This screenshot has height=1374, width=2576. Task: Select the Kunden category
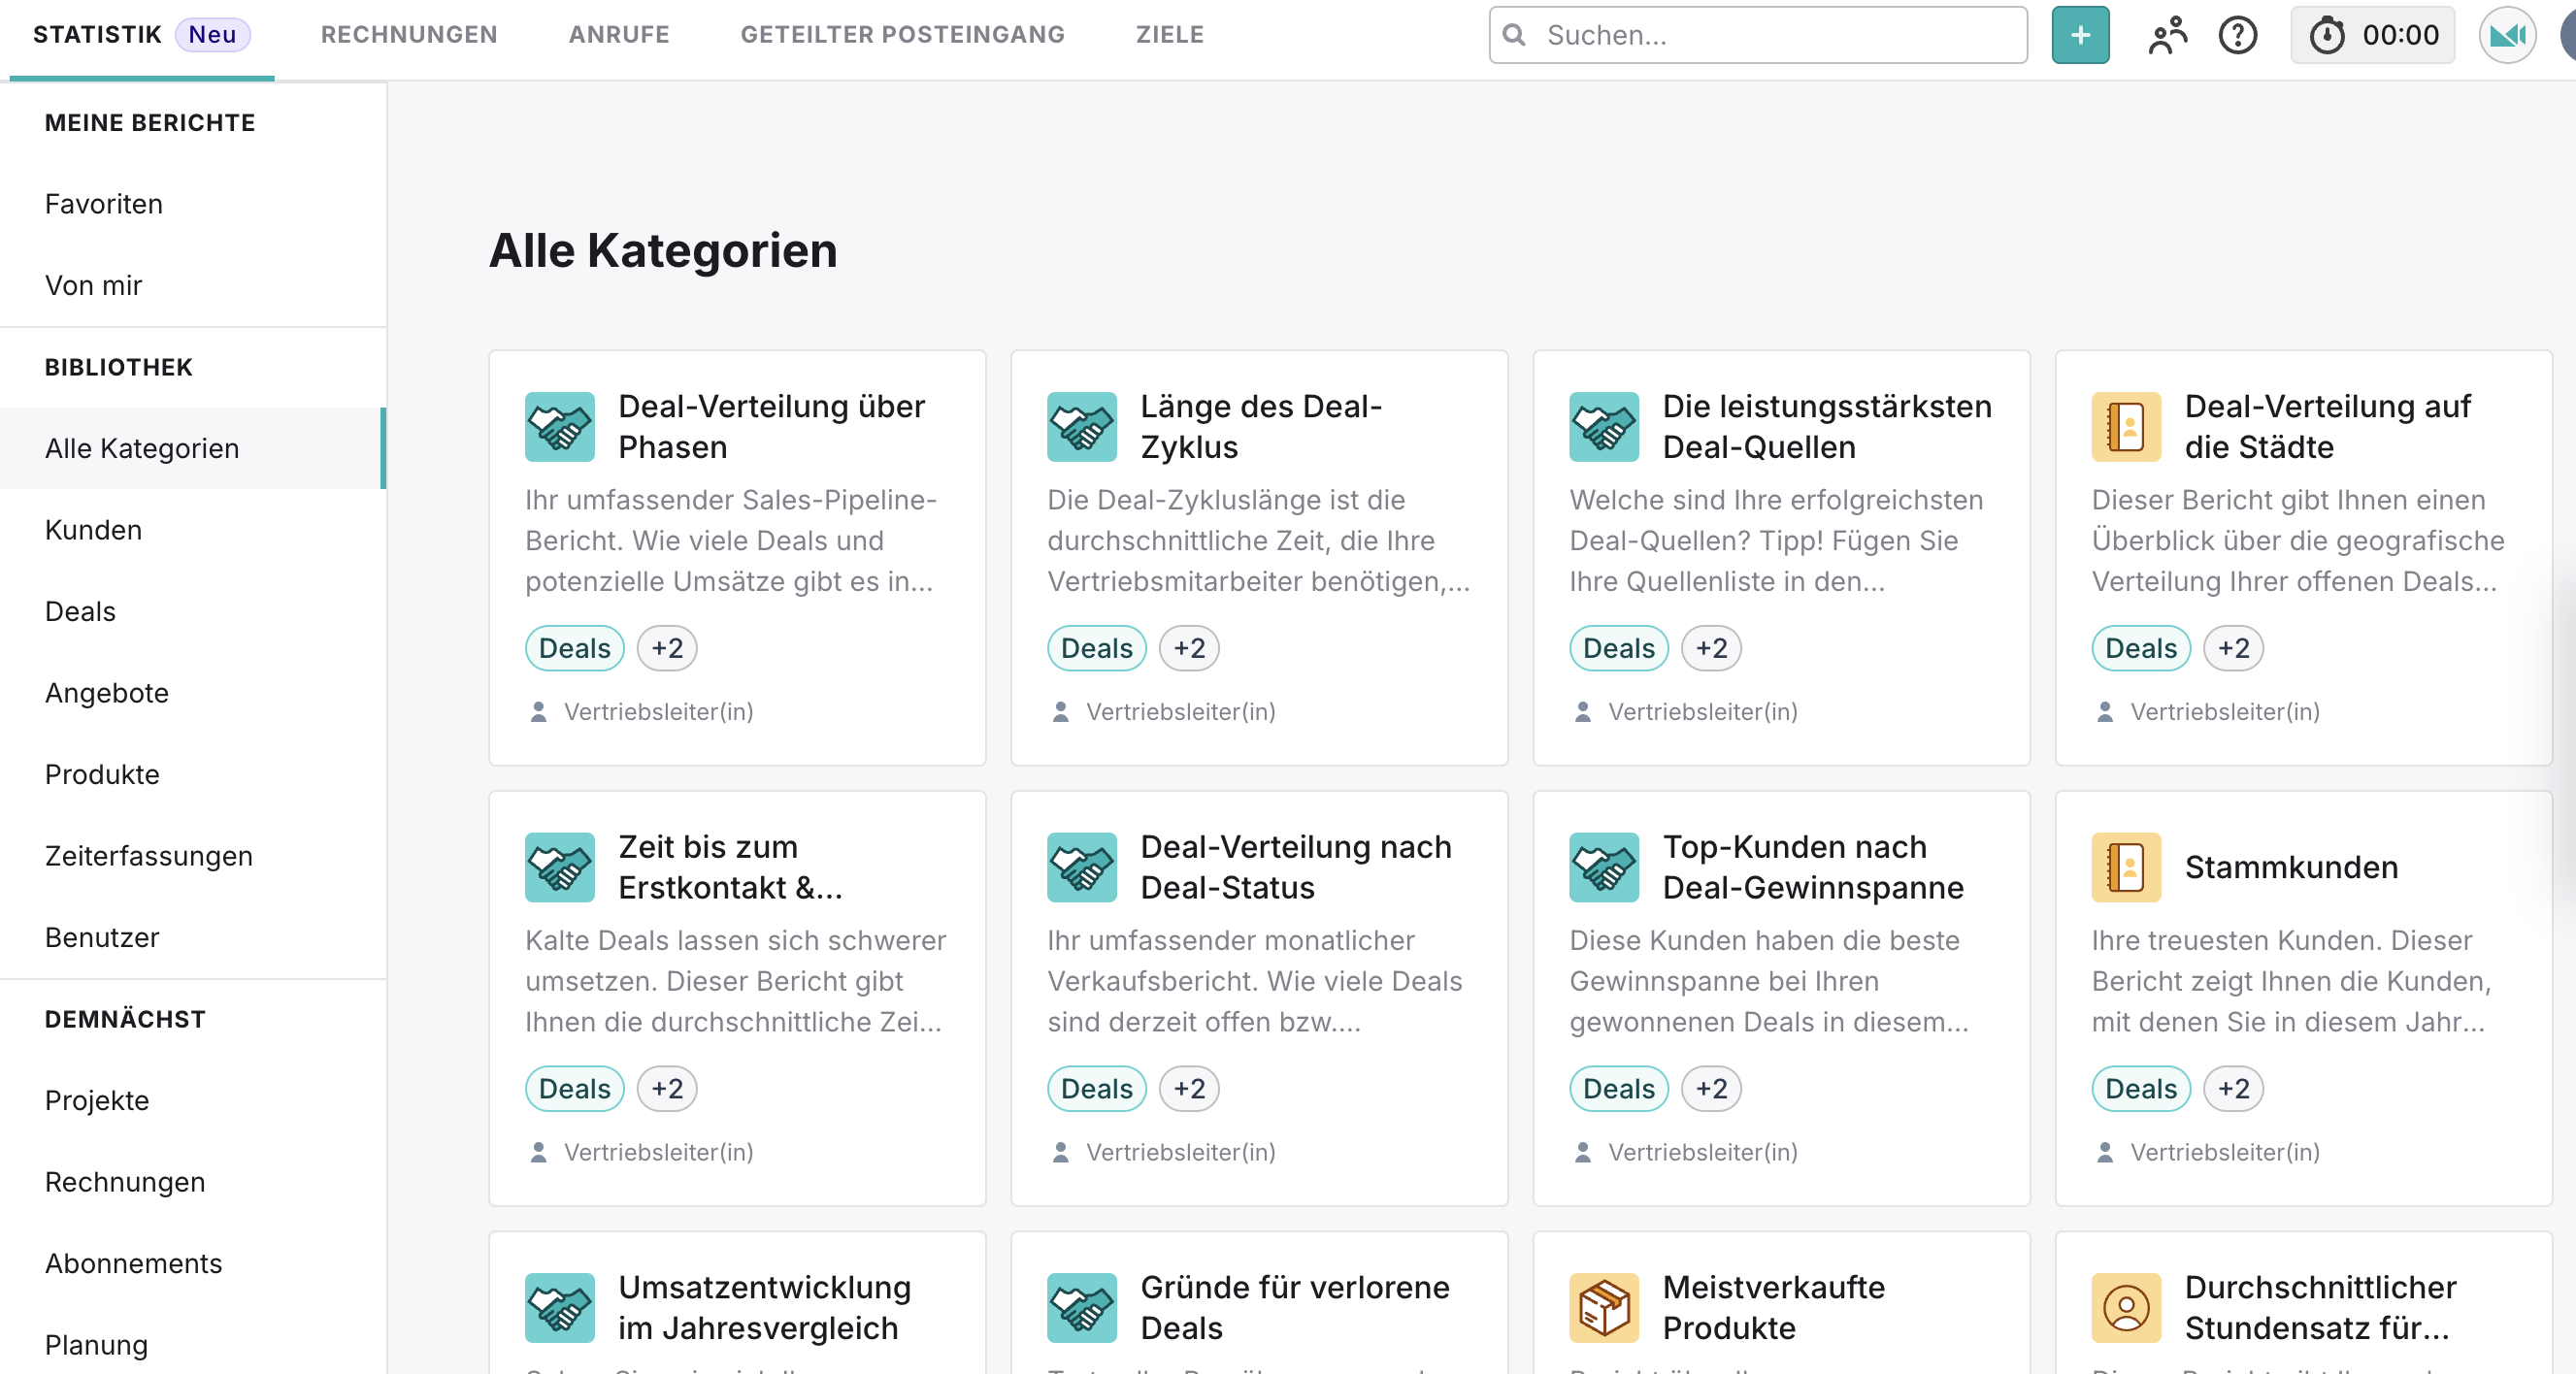(193, 530)
